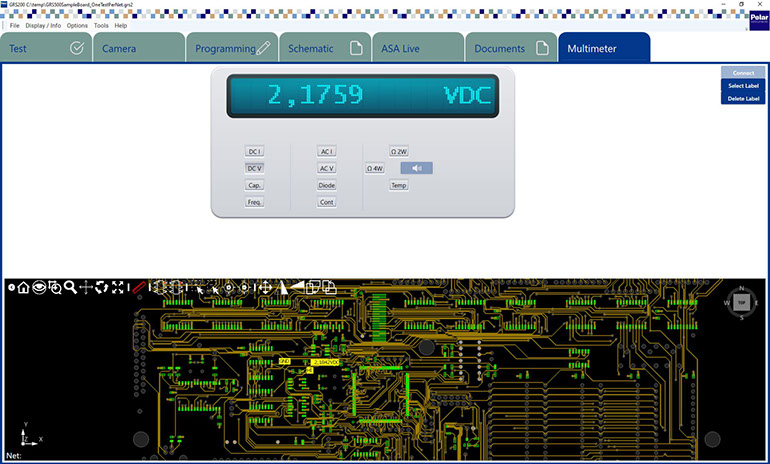Open the Tools menu
Screen dimensions: 770x464
coord(101,25)
